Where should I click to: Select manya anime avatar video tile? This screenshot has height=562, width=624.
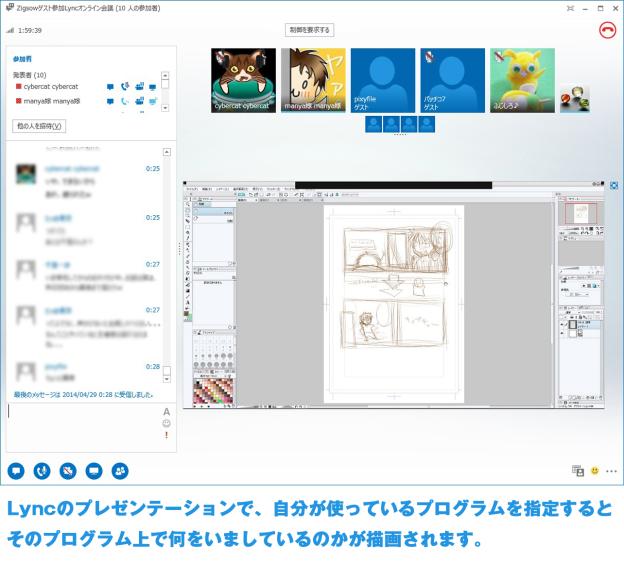(x=313, y=80)
